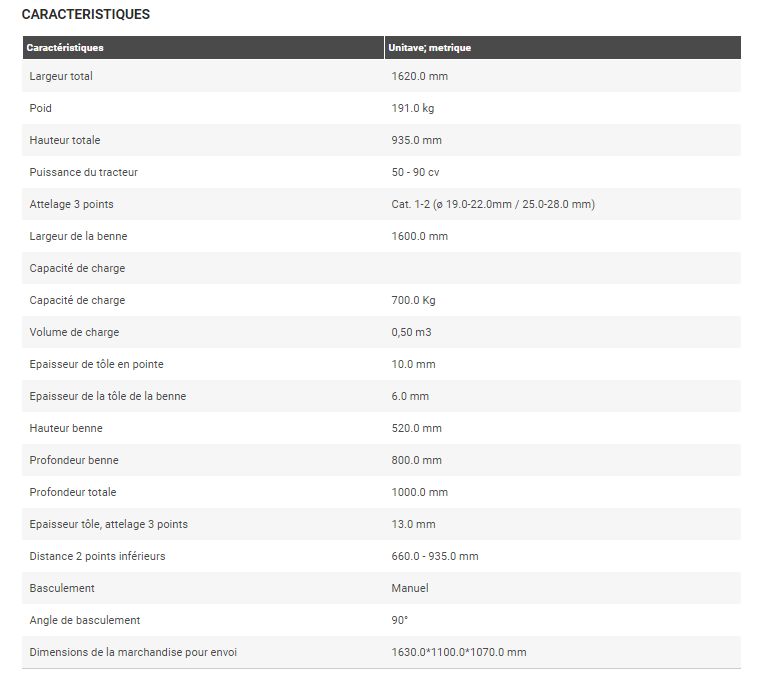
Task: Click the 191.0 kg weight value
Action: tap(413, 108)
